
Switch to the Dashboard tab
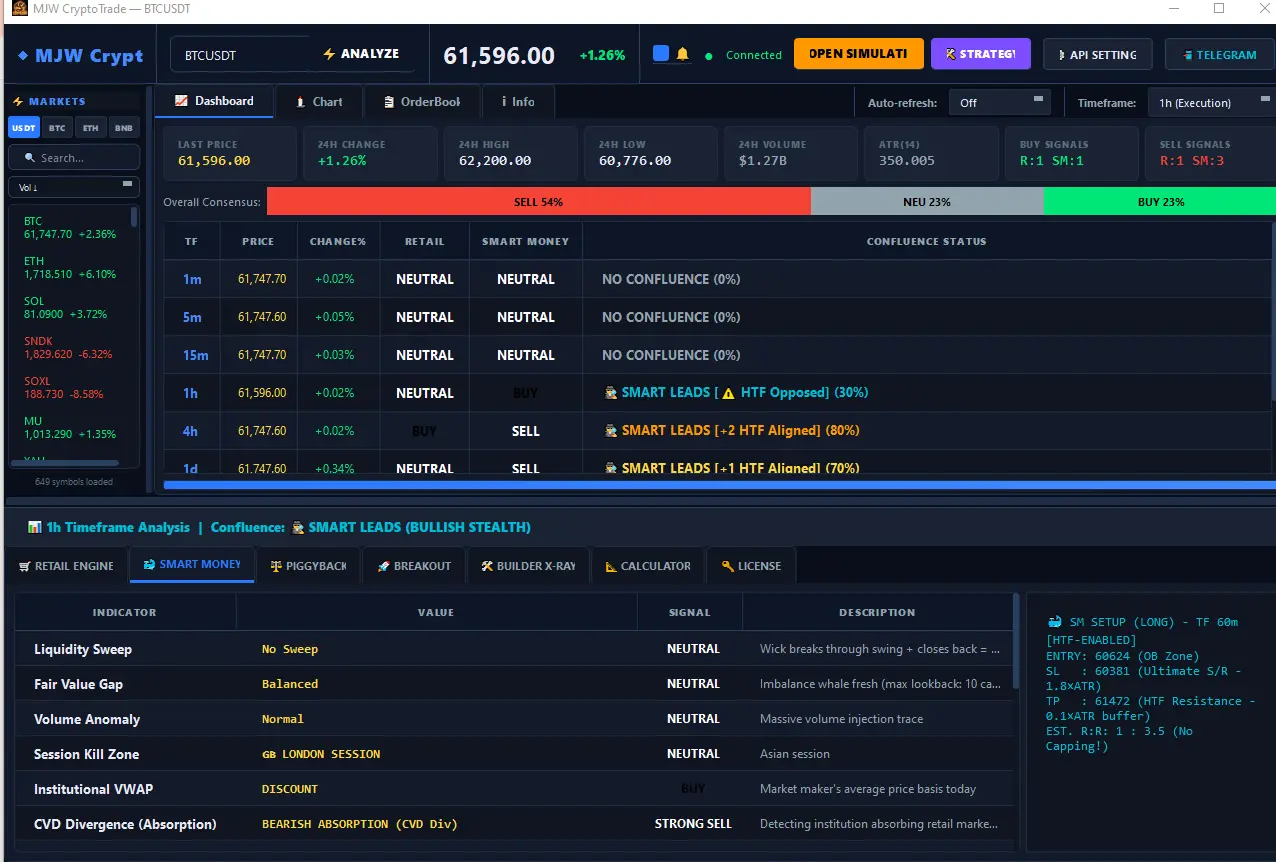pyautogui.click(x=214, y=101)
